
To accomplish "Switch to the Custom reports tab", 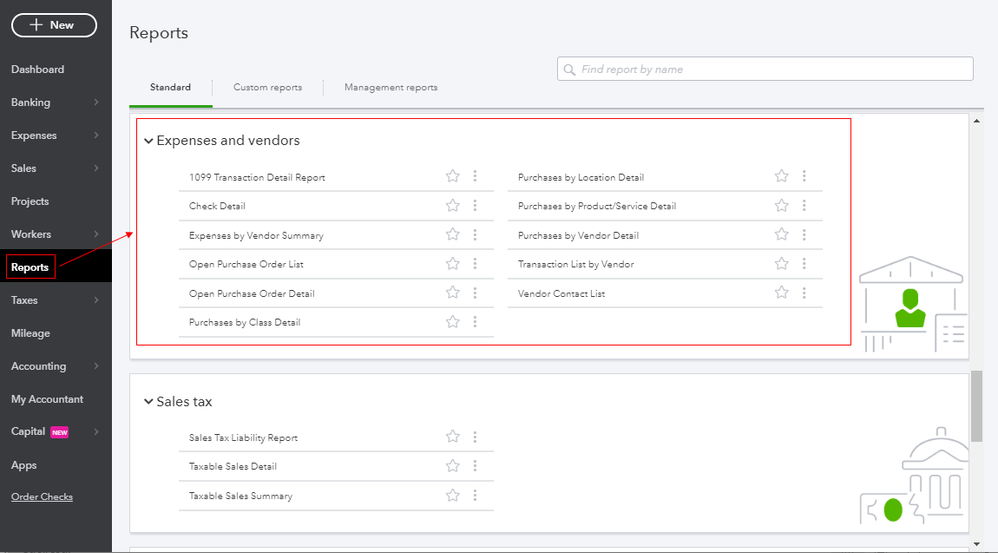I will tap(267, 87).
